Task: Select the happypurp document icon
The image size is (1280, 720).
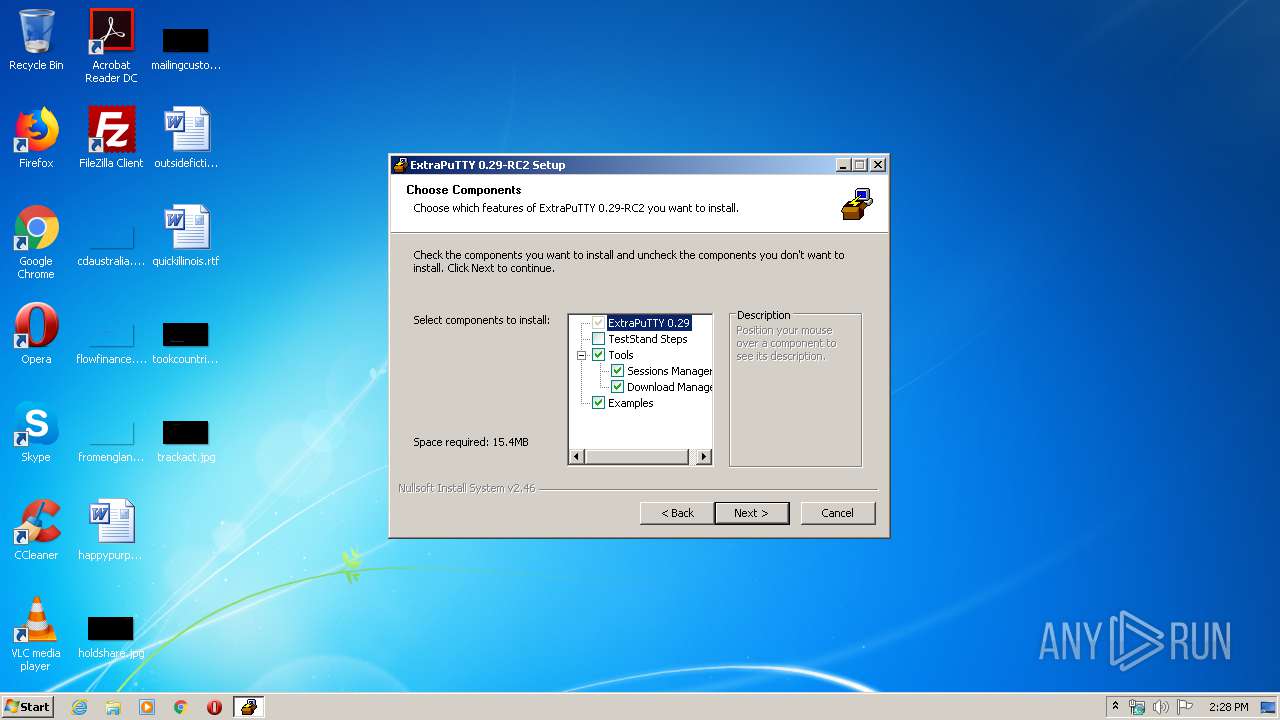Action: coord(111,530)
